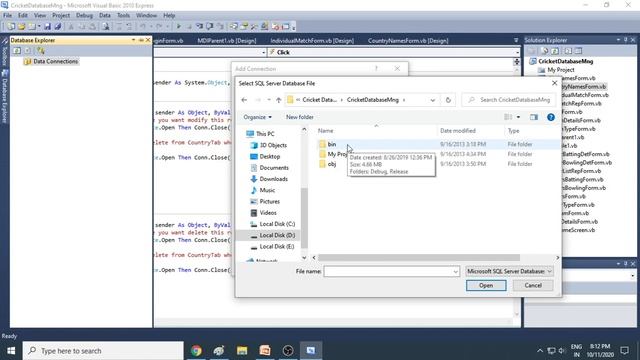Select the bin folder
This screenshot has height=360, width=640.
tap(331, 144)
